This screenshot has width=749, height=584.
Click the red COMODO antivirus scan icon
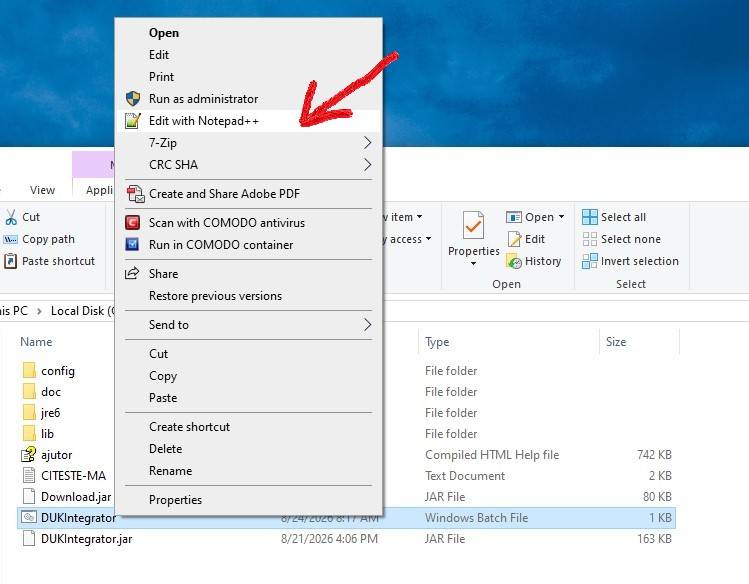pos(132,223)
